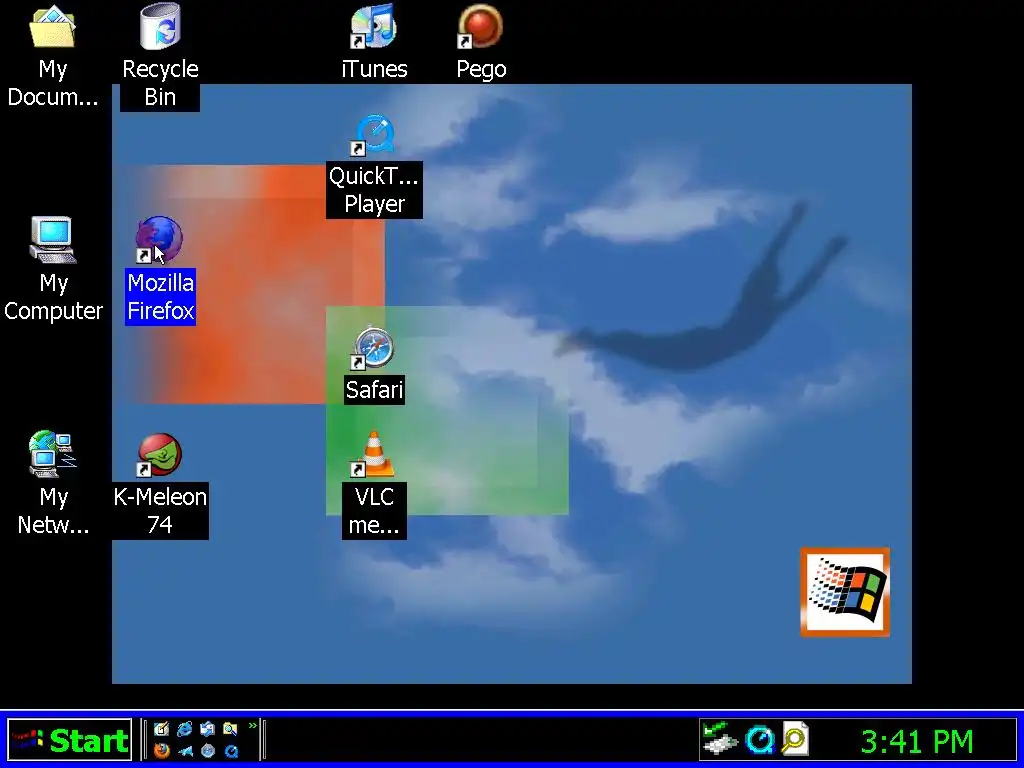Launch Safari compass from Quick Launch
This screenshot has width=1024, height=768.
(208, 750)
